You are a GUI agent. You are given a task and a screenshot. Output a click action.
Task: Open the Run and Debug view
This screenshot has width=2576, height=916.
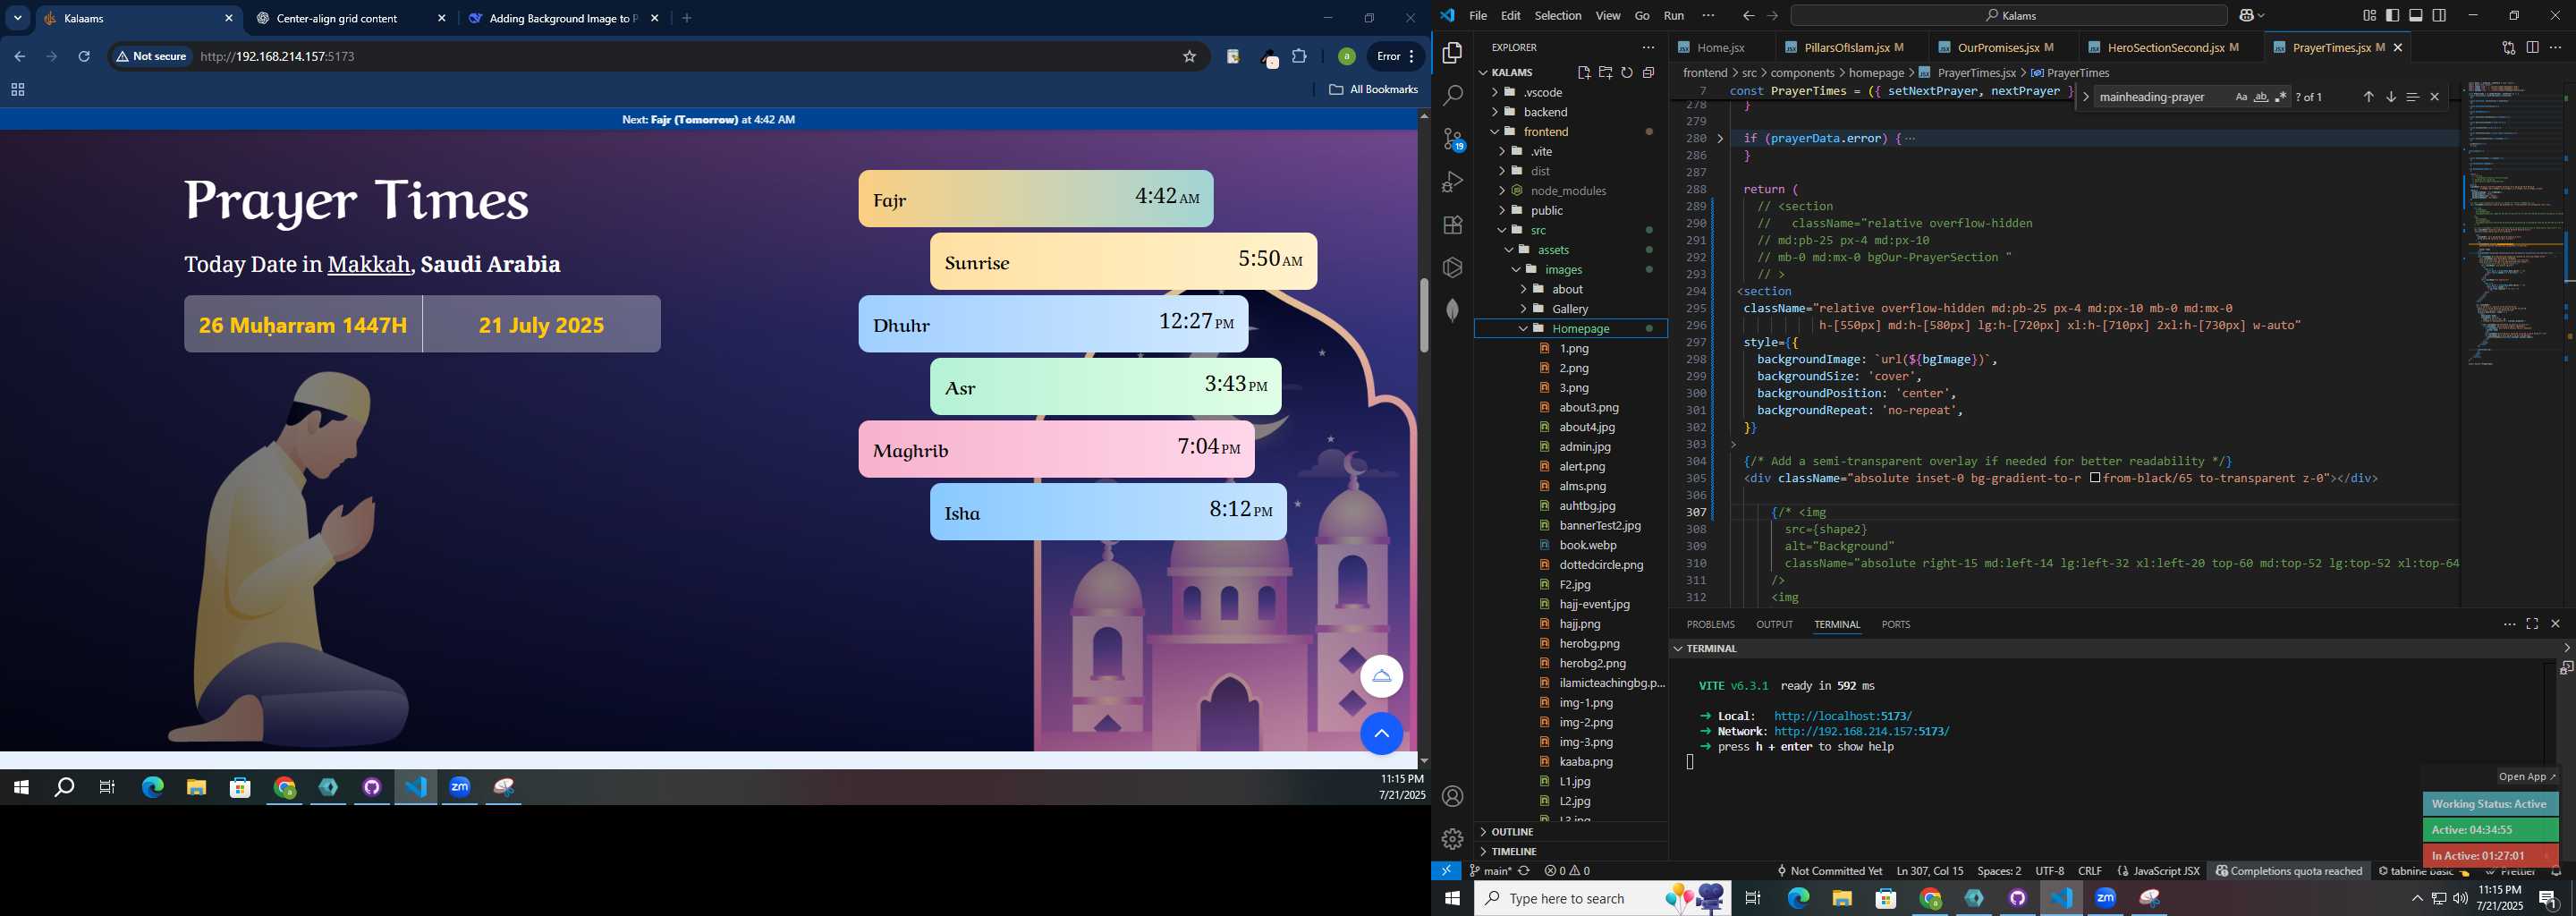[1452, 182]
